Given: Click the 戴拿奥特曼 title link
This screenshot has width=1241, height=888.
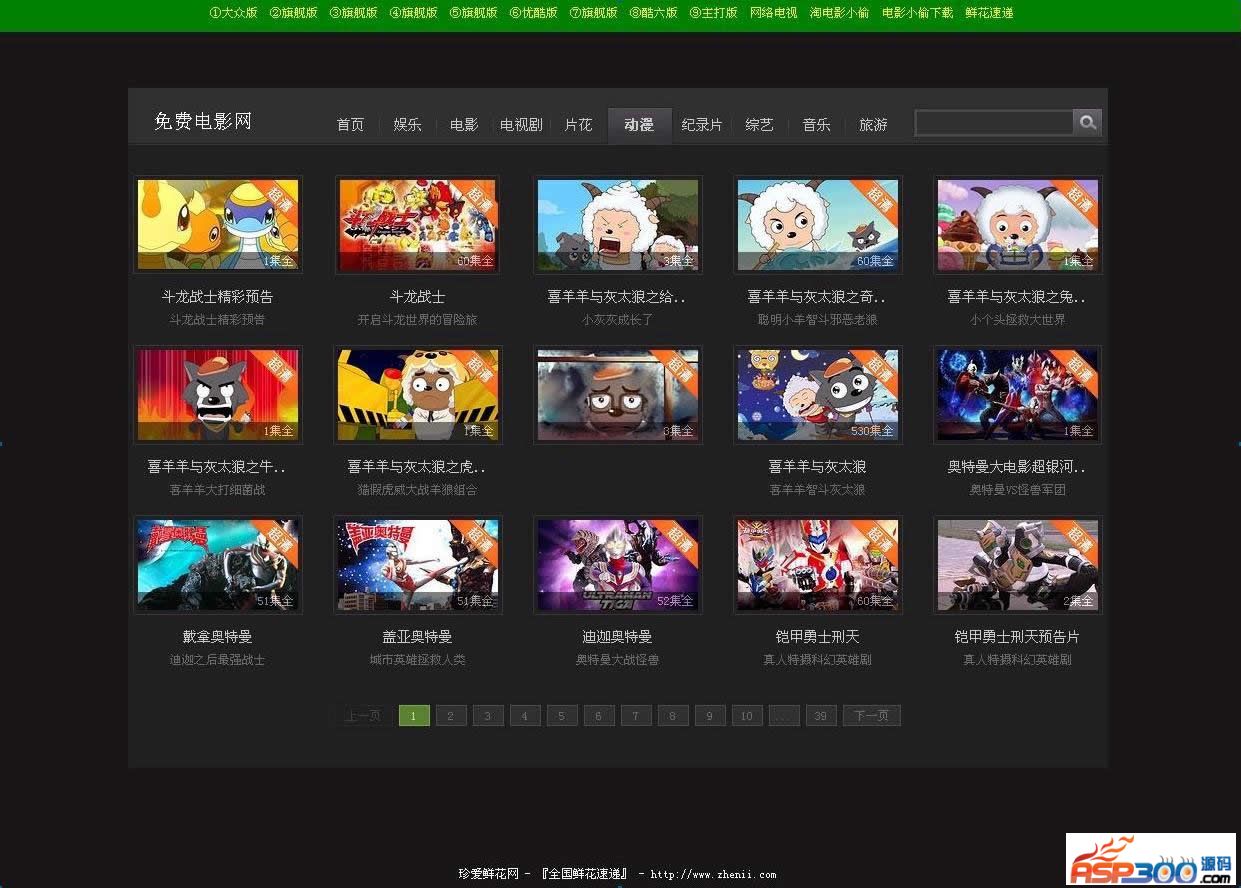Looking at the screenshot, I should 218,637.
